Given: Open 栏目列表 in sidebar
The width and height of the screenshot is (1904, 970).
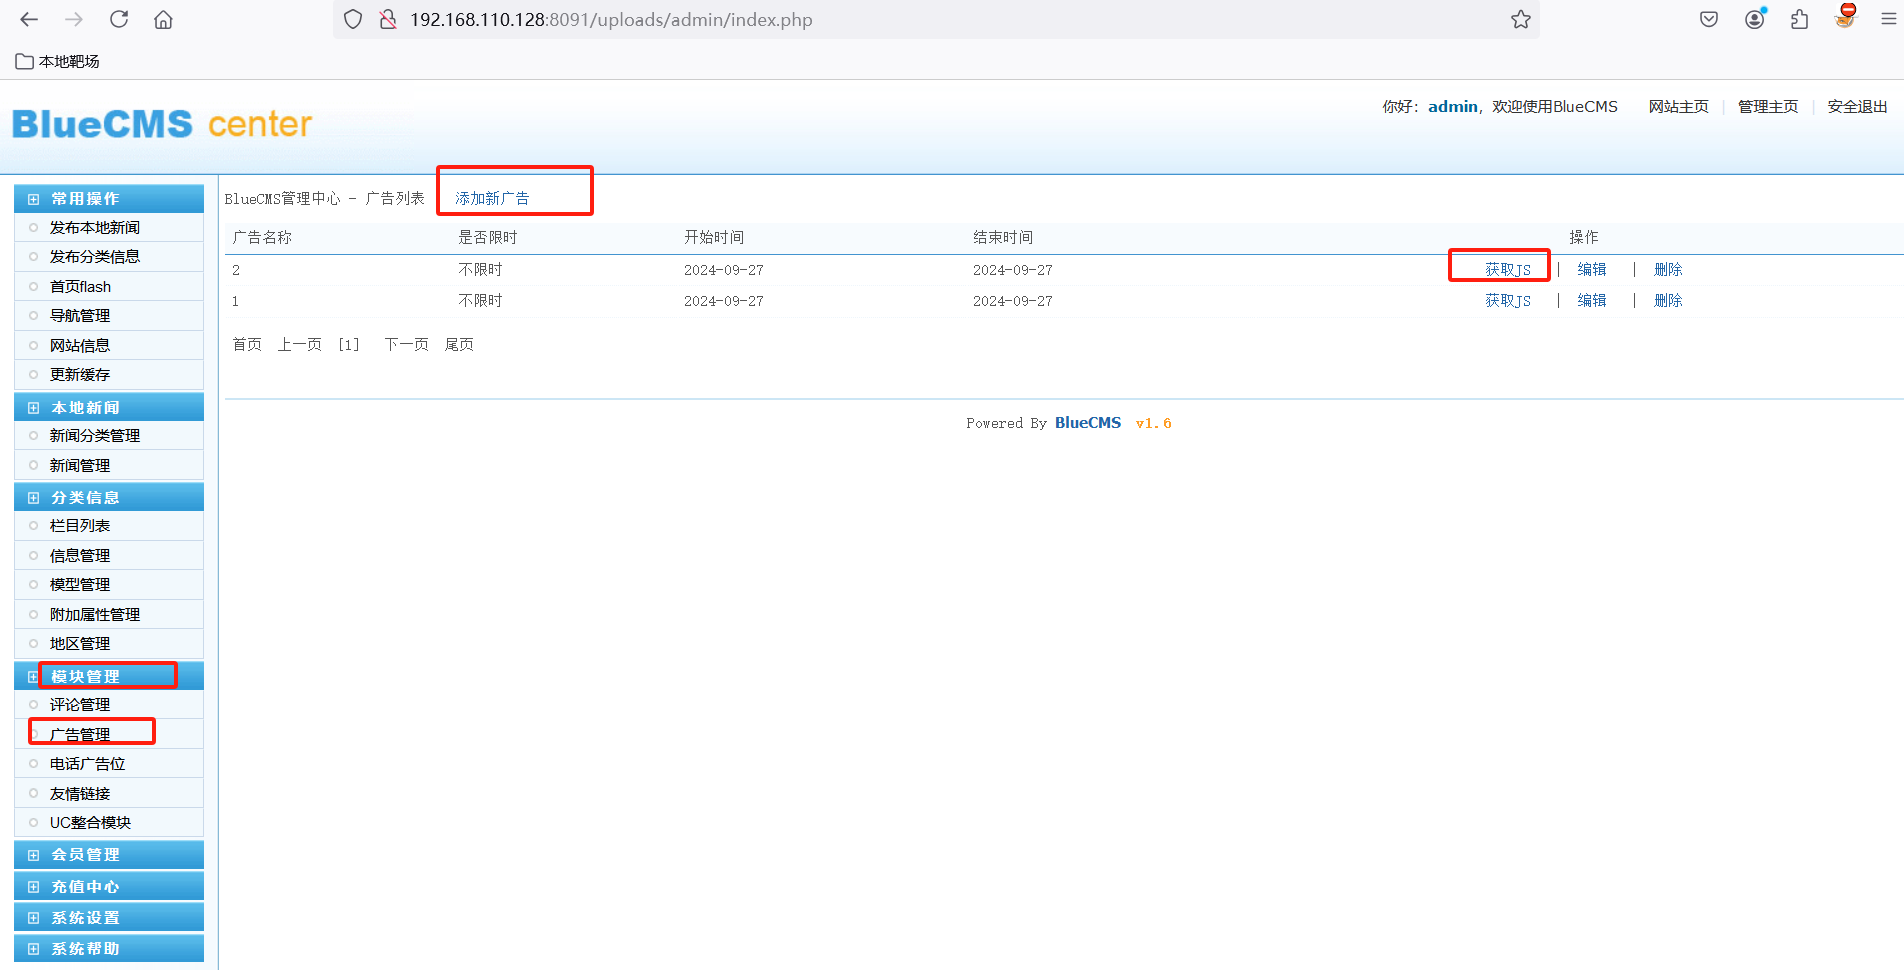Looking at the screenshot, I should pos(80,526).
